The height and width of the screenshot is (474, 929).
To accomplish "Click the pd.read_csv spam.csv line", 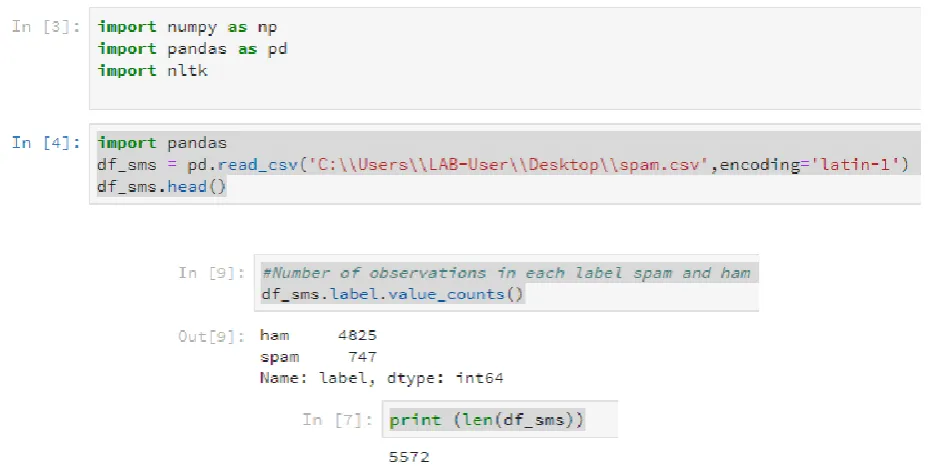I will 503,165.
